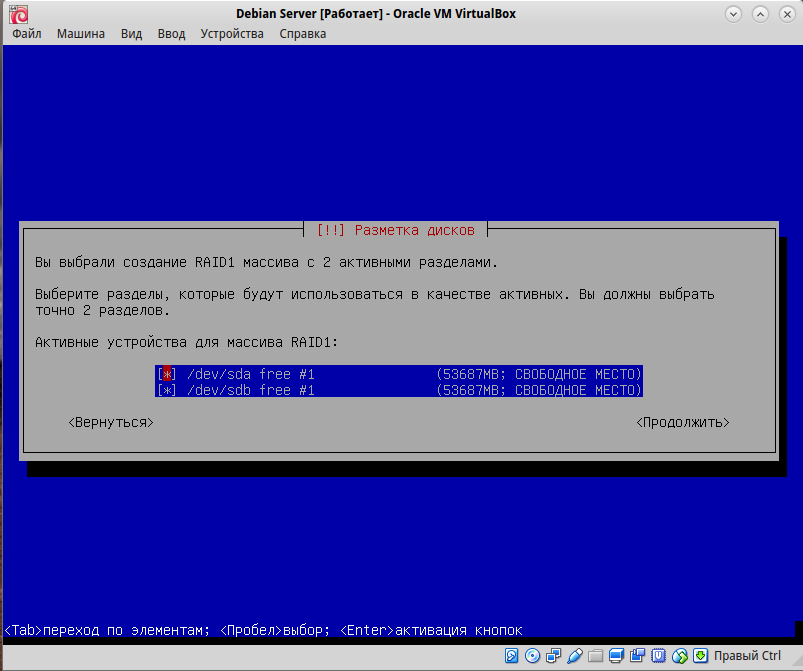Toggle the /dev/sdb free #1 checkbox
Image resolution: width=803 pixels, height=671 pixels.
pos(166,390)
